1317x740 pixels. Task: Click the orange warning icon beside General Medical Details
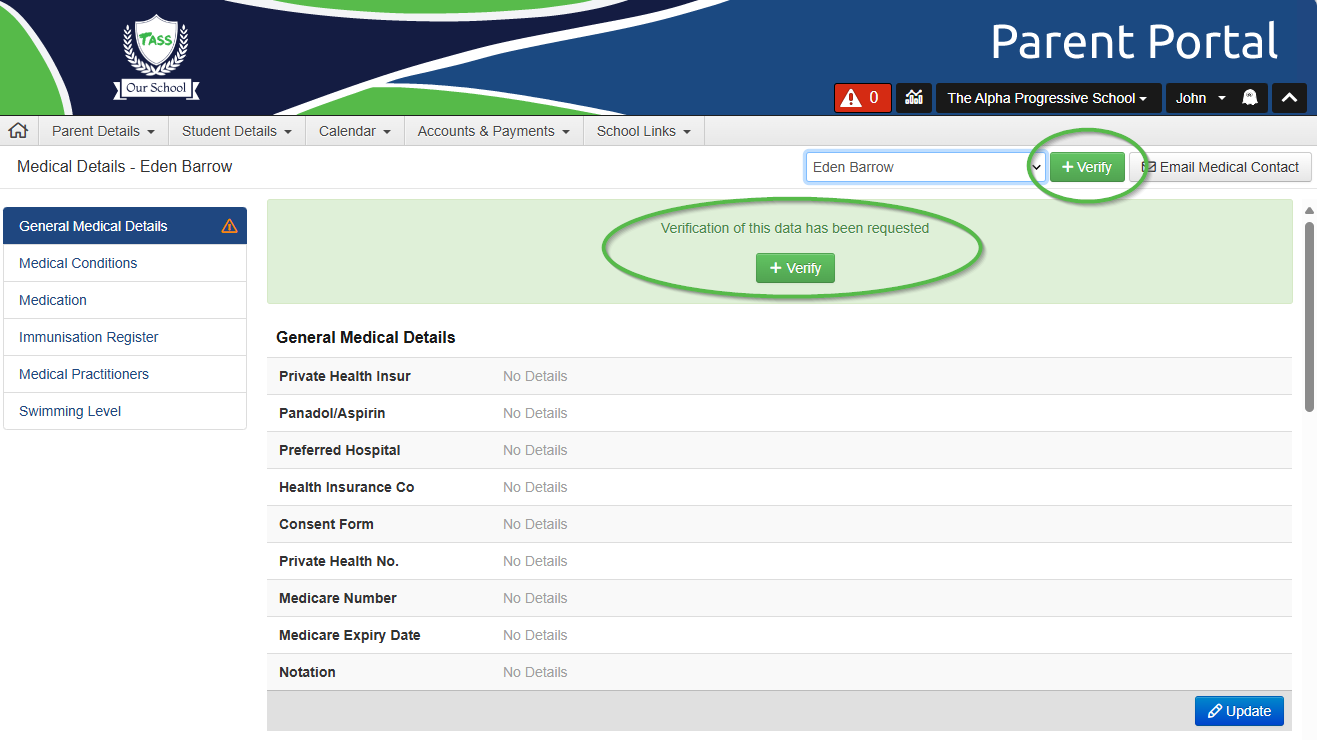click(229, 226)
